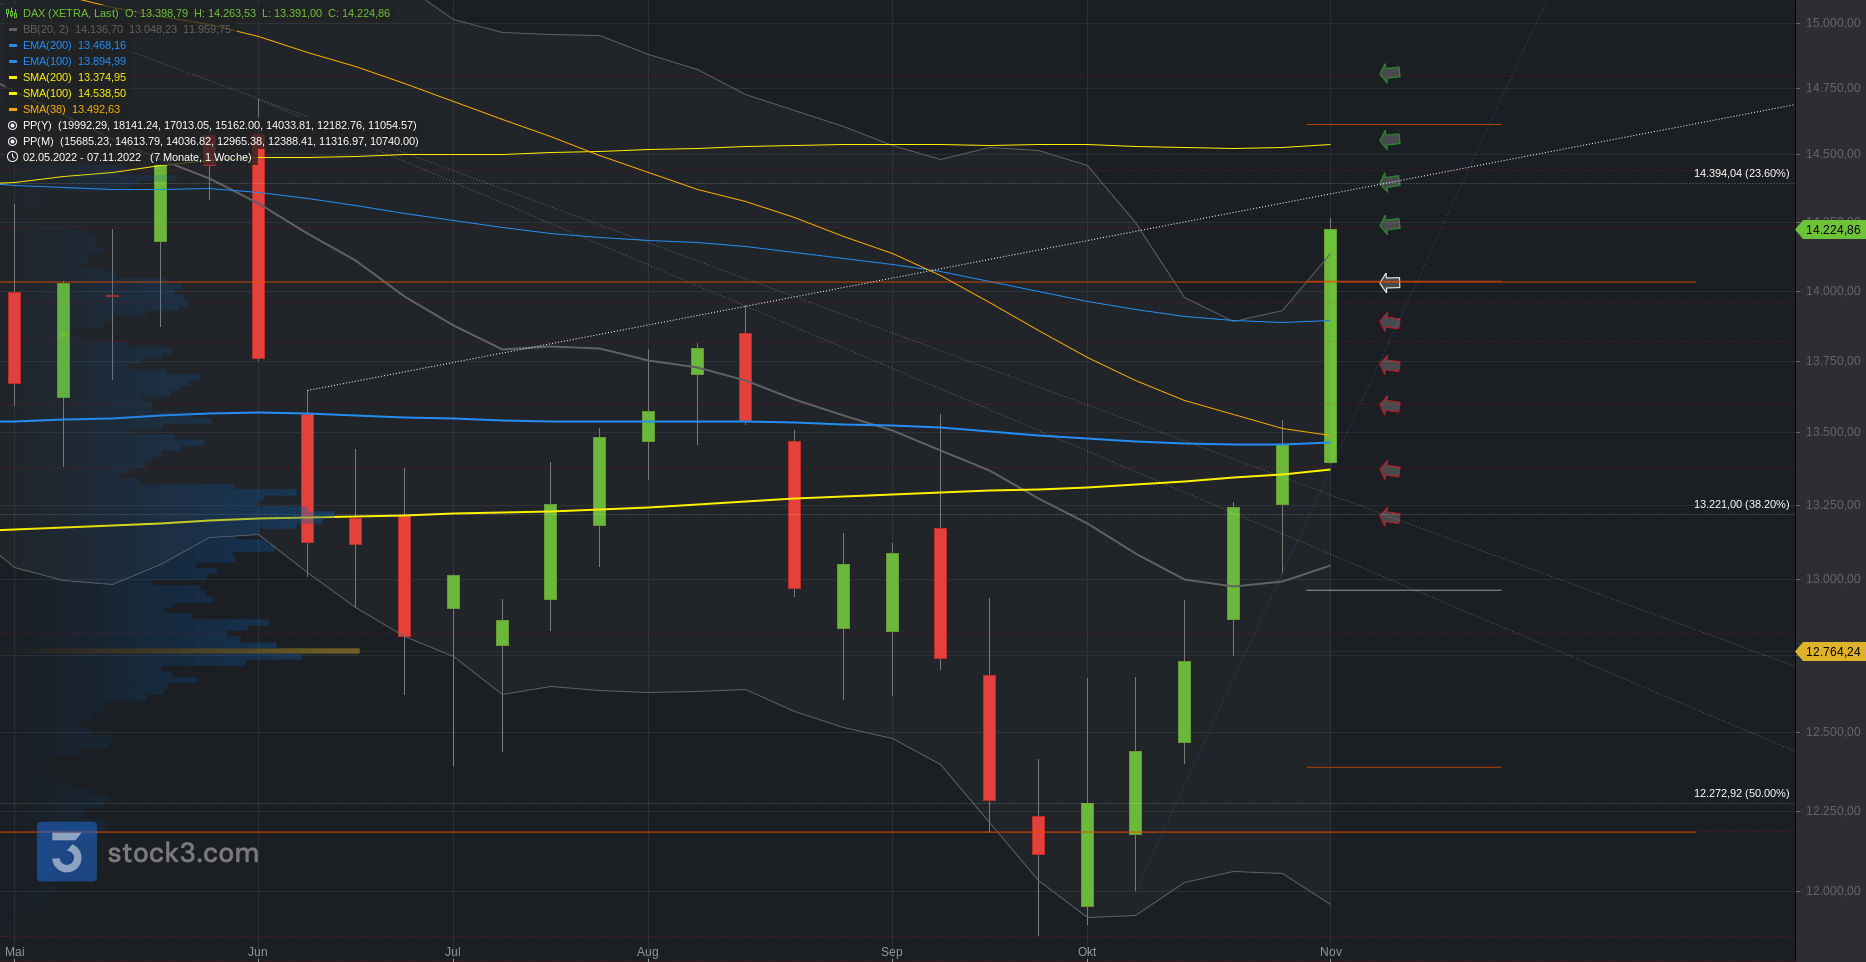Click the circle icon next to PP(Y)
The image size is (1866, 962).
(13, 125)
